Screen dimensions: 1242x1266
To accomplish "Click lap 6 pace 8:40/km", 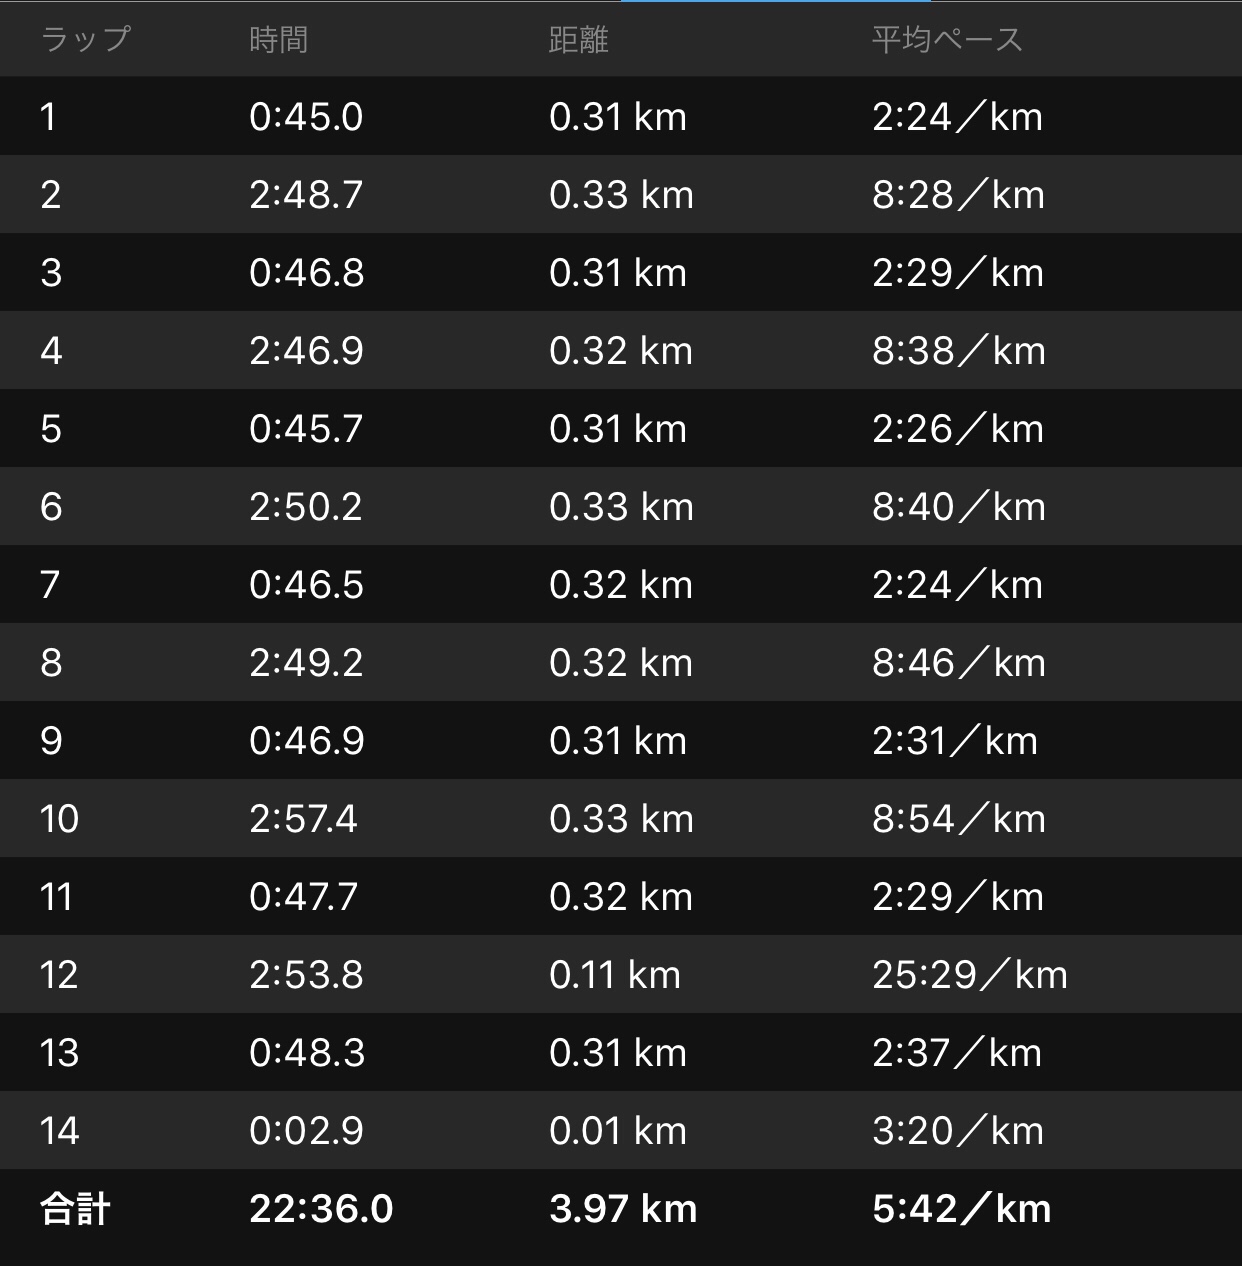I will coord(958,507).
